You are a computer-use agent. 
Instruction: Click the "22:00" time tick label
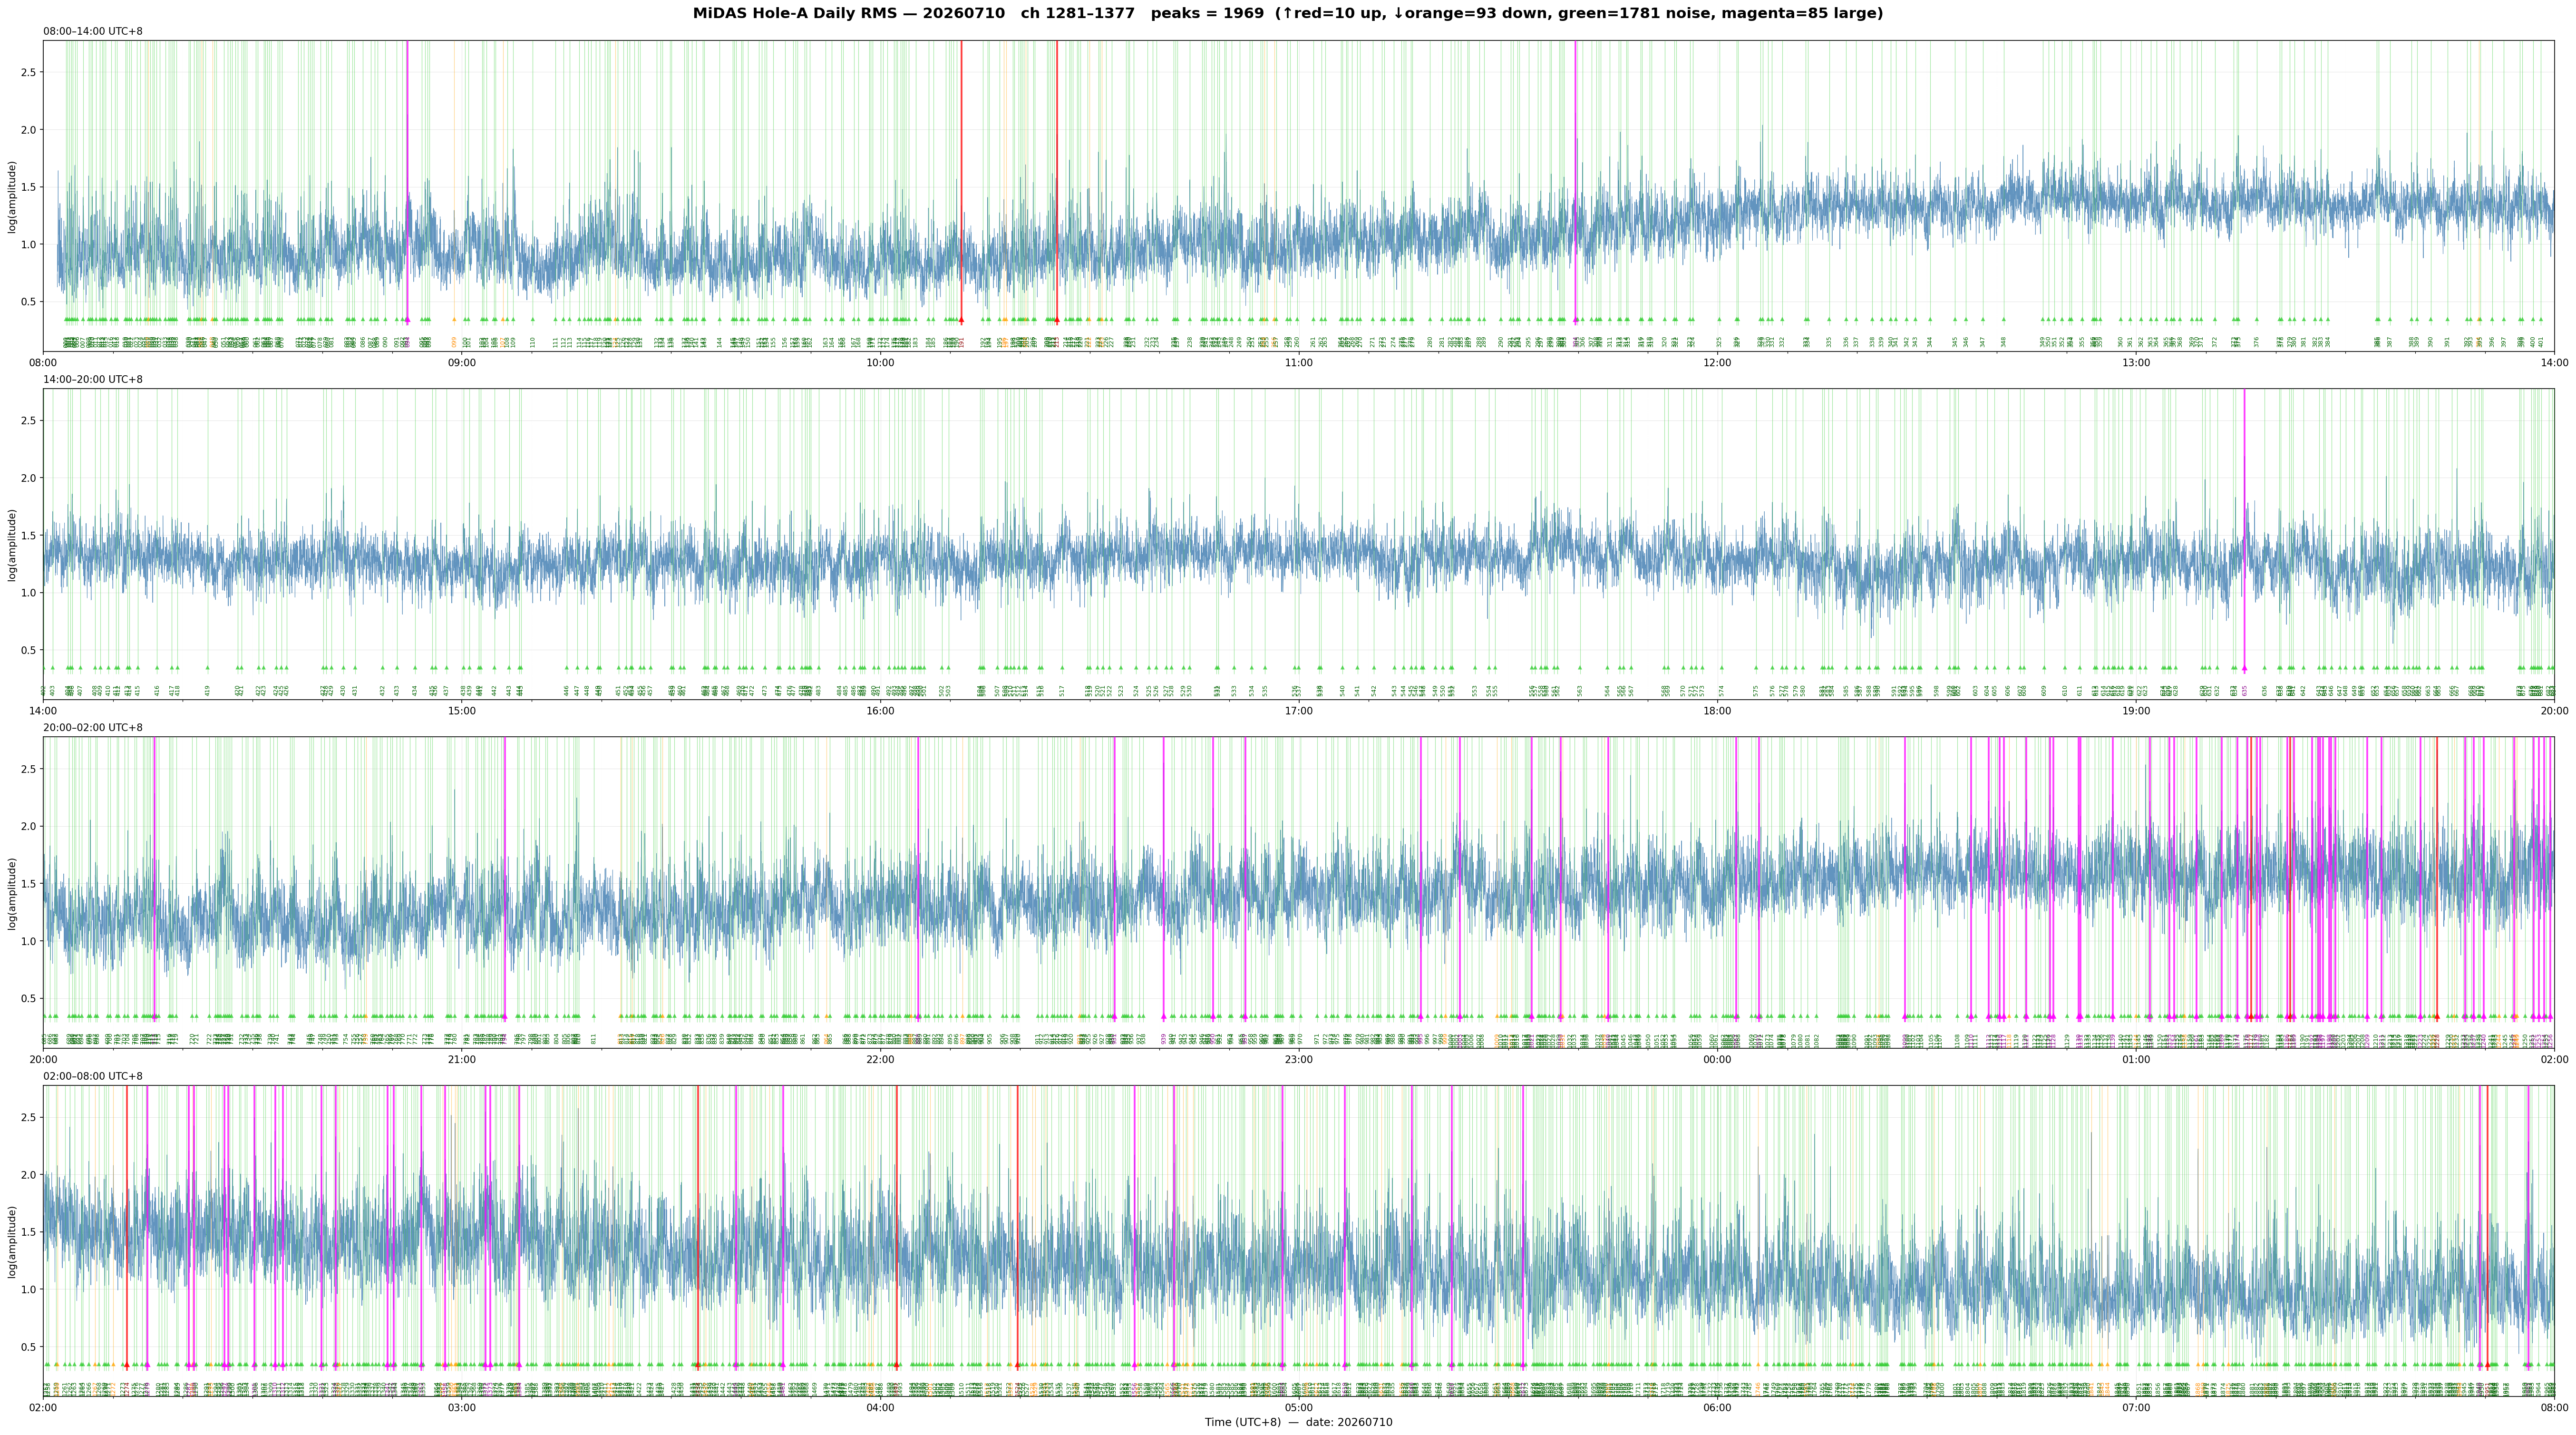tap(880, 1059)
